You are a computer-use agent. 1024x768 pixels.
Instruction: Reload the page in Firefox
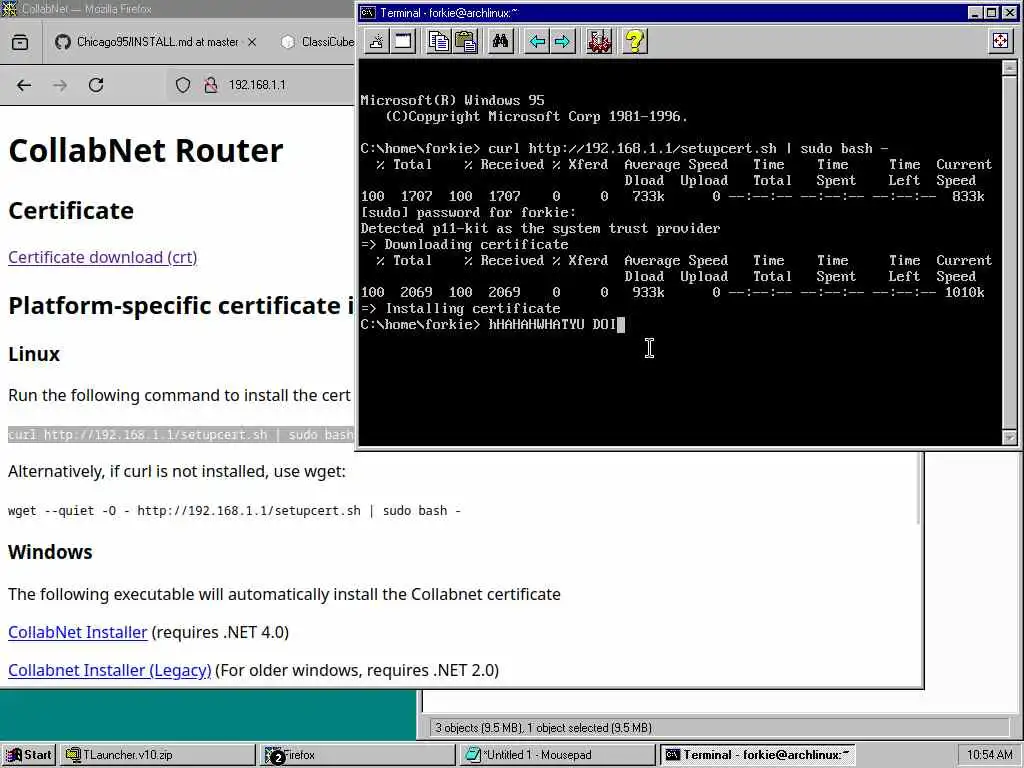tap(96, 85)
